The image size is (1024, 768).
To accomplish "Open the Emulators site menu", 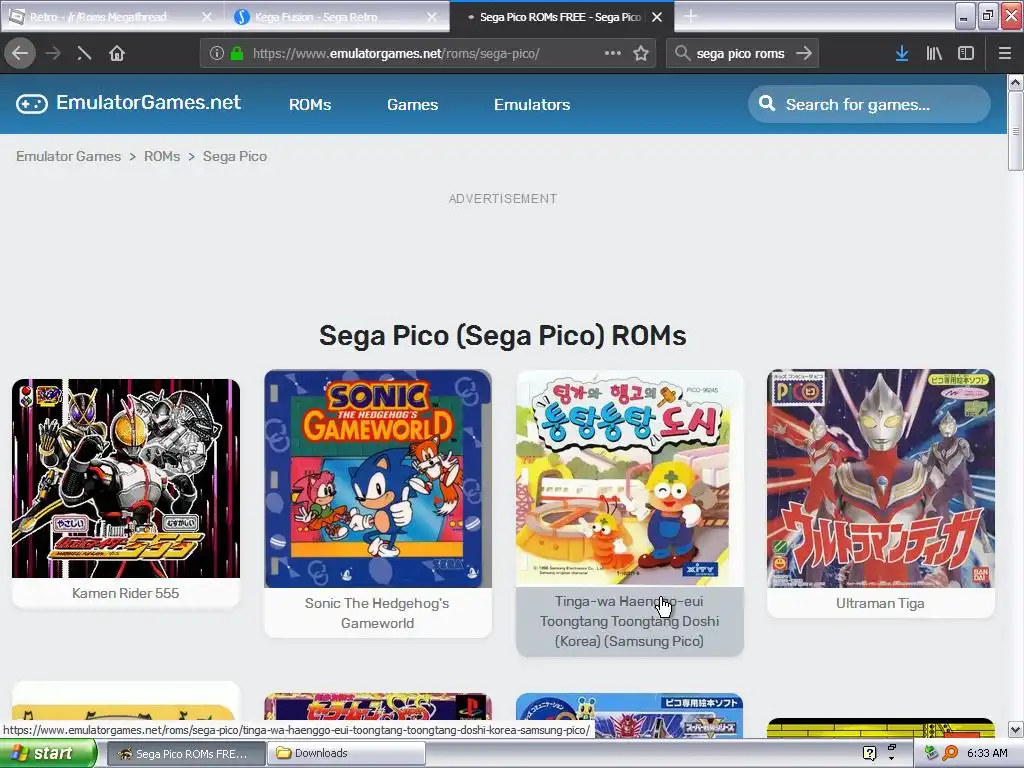I will pos(532,104).
